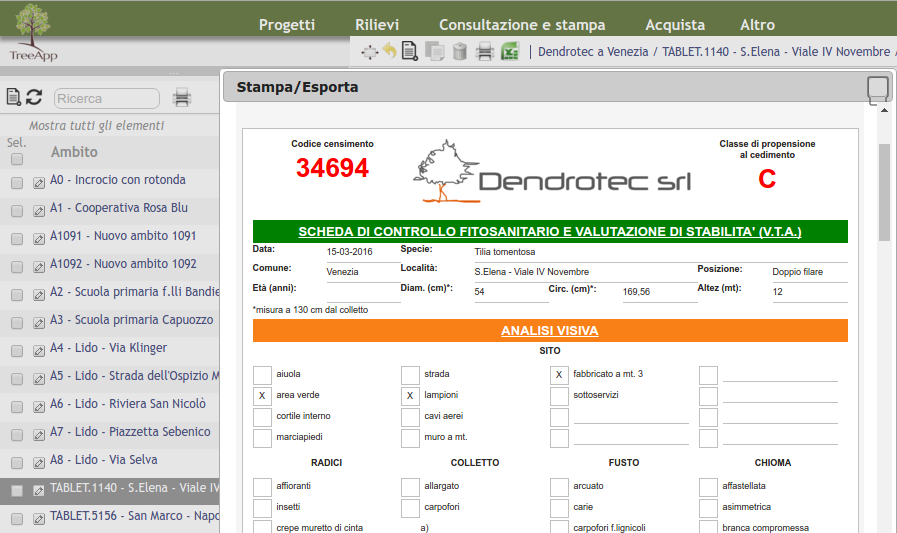The width and height of the screenshot is (897, 533).
Task: Click the trash delete icon in toolbar
Action: click(460, 52)
